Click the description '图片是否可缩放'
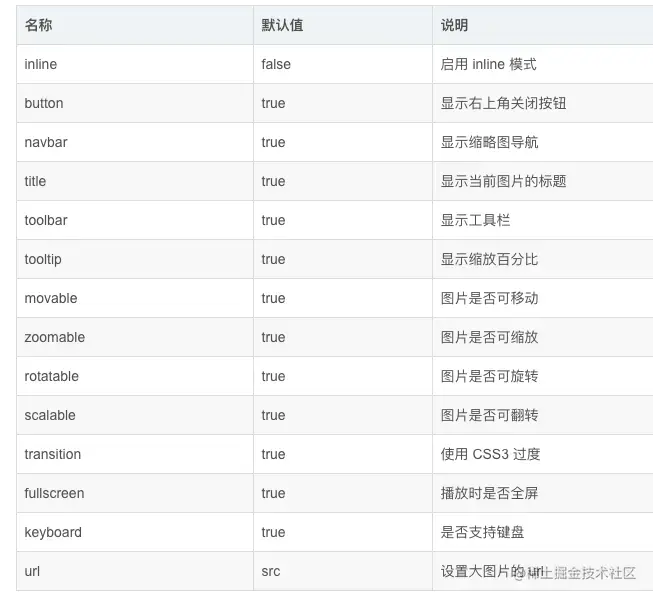Image resolution: width=653 pixels, height=598 pixels. (489, 337)
